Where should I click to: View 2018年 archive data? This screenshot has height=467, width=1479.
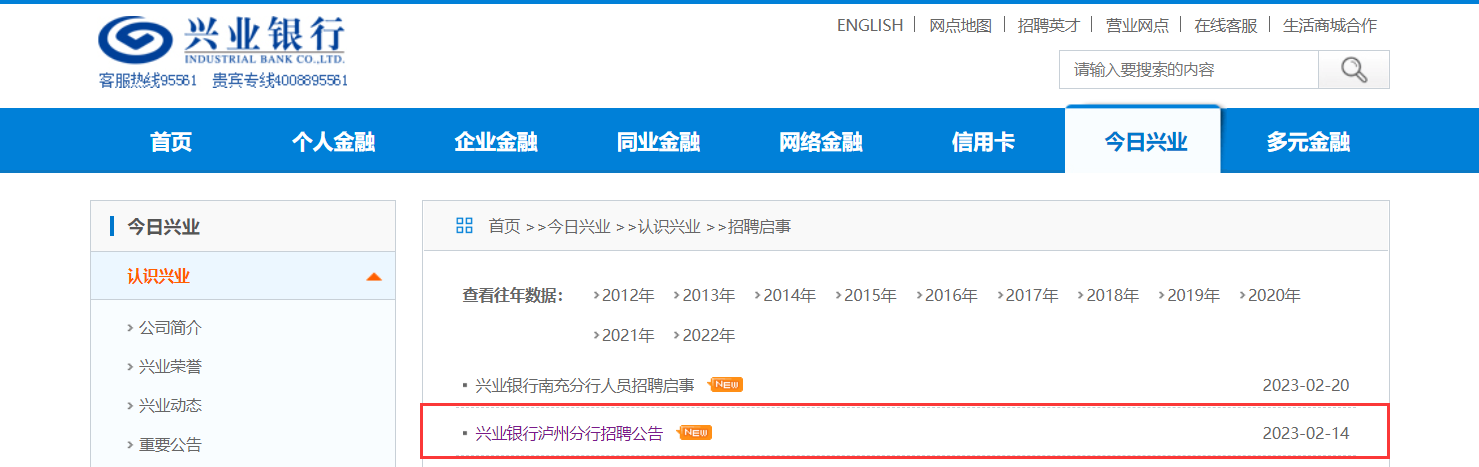click(x=1112, y=296)
